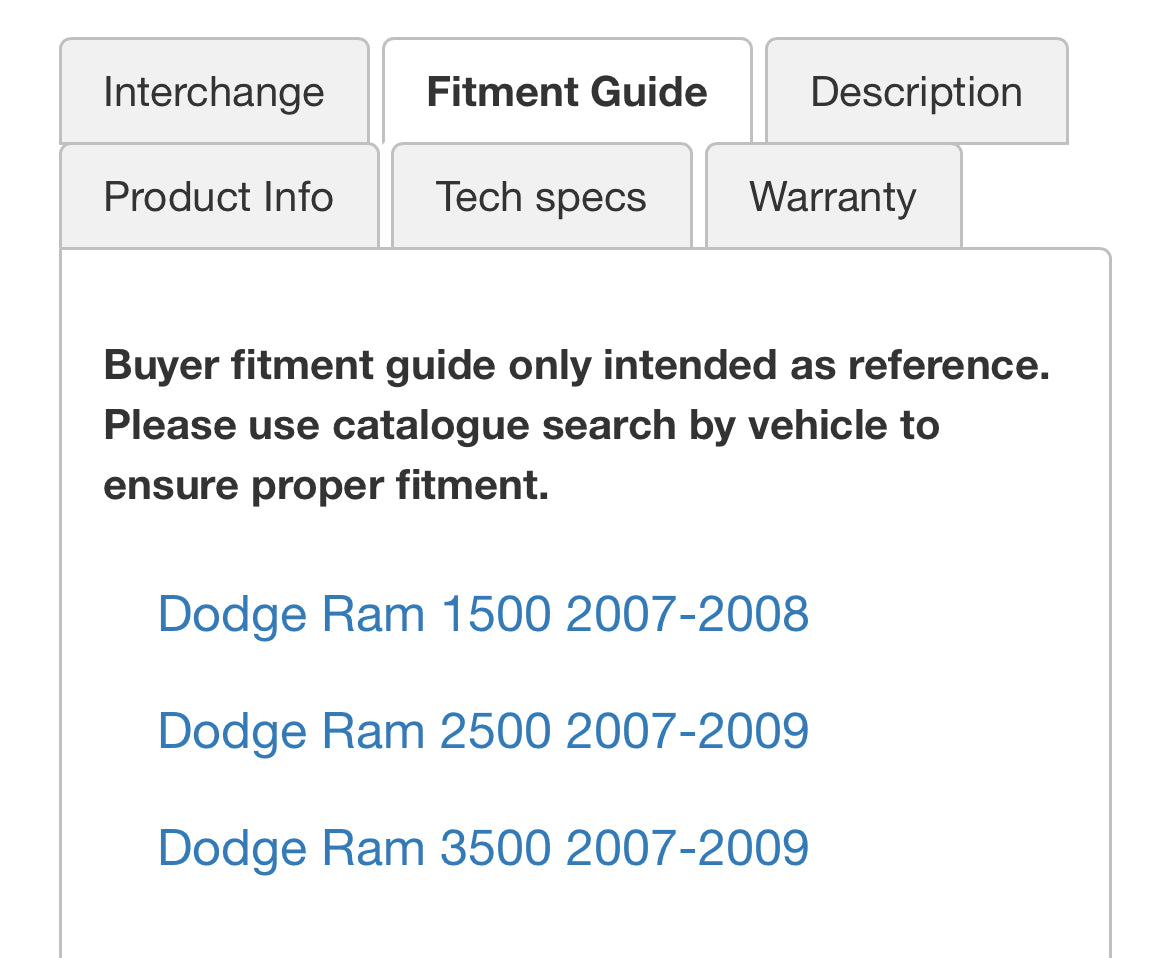Click the year range 2007-2009 in Ram 3500 link

coord(687,847)
